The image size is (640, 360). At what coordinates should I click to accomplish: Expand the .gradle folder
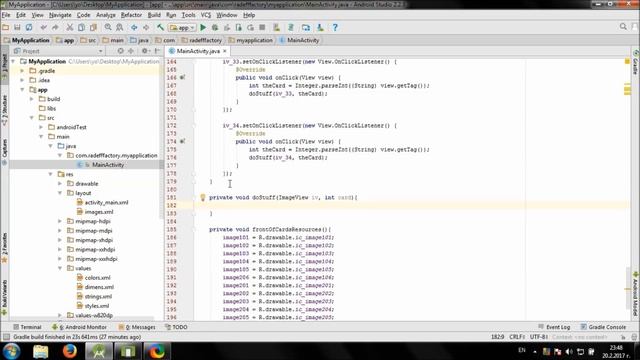click(x=22, y=71)
